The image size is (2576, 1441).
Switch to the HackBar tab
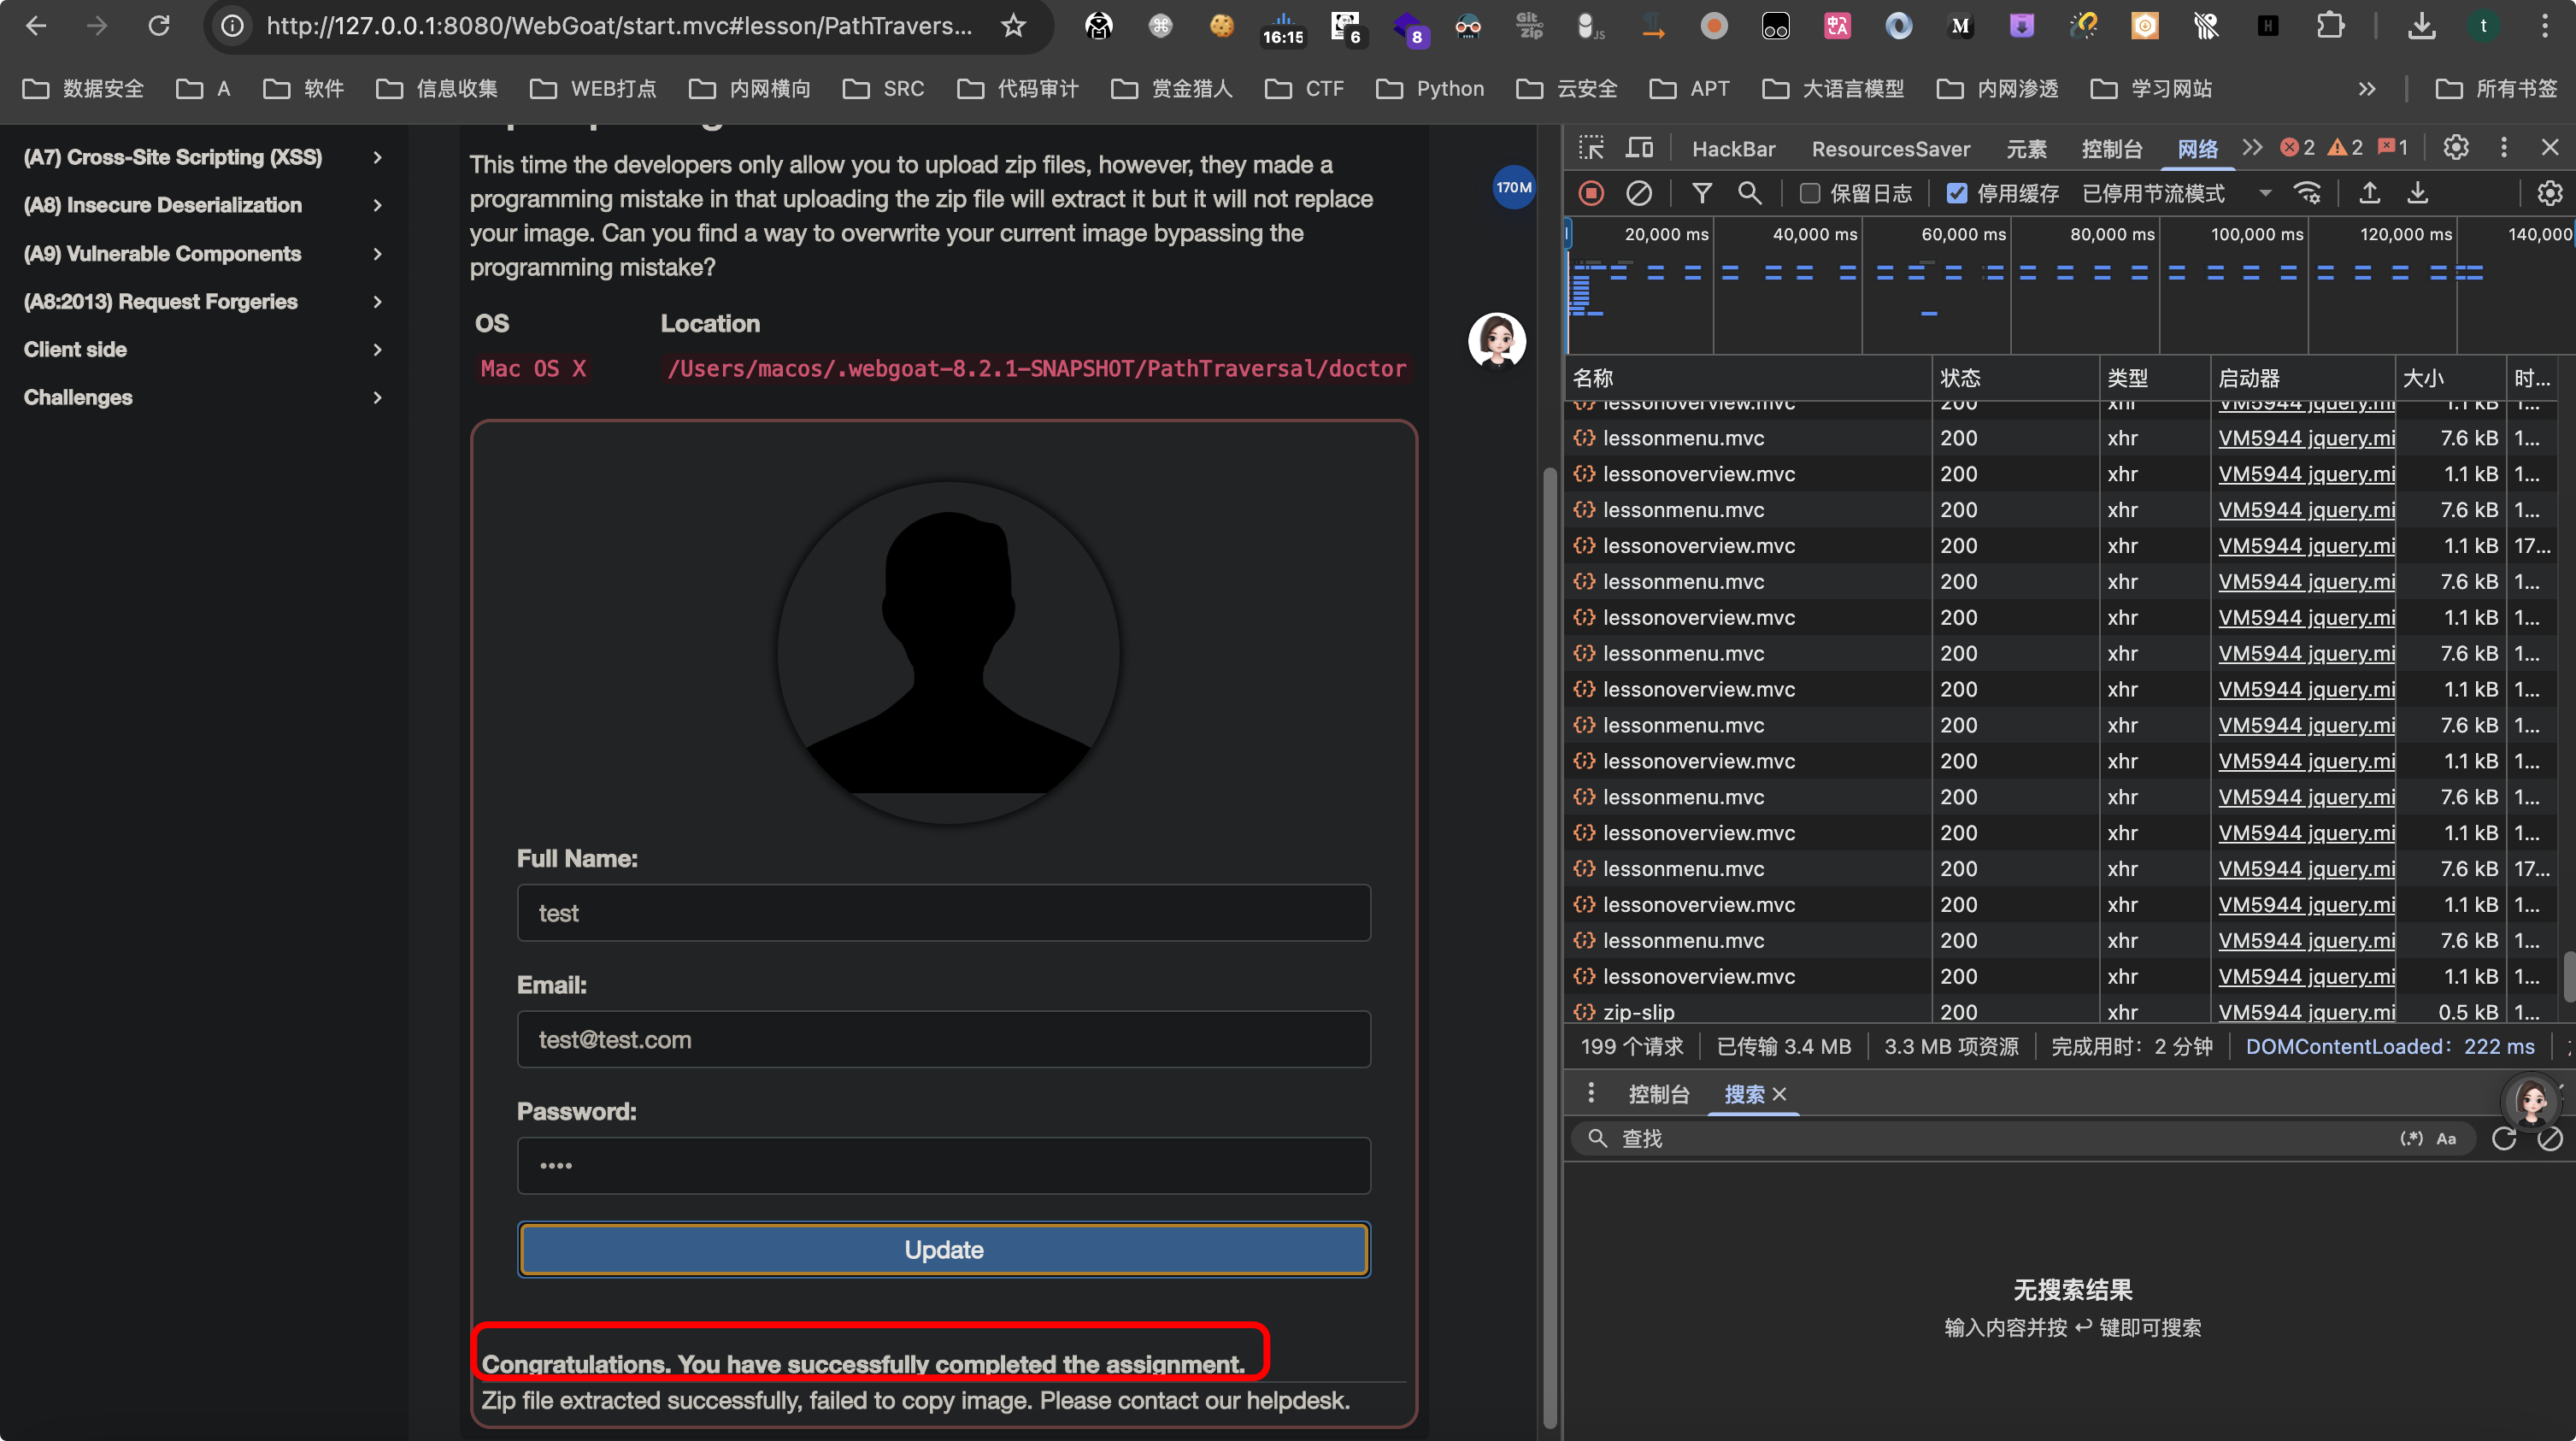[x=1733, y=149]
